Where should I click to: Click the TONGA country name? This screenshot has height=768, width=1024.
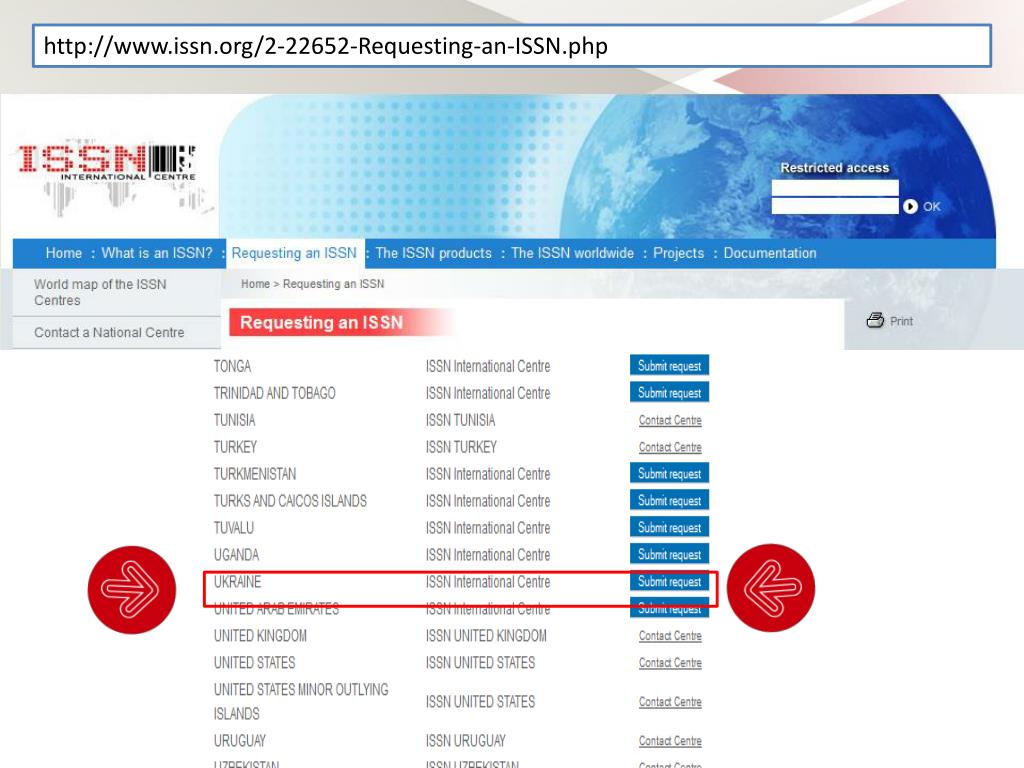(x=232, y=366)
